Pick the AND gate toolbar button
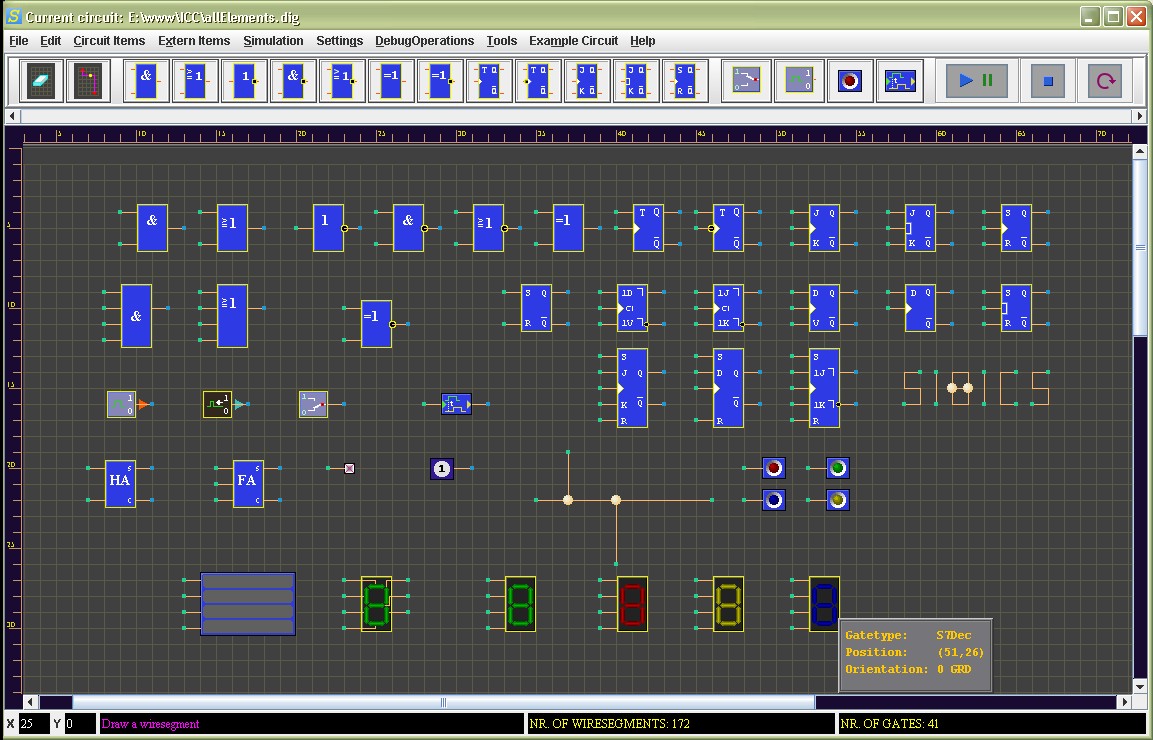The image size is (1153, 740). pos(146,81)
